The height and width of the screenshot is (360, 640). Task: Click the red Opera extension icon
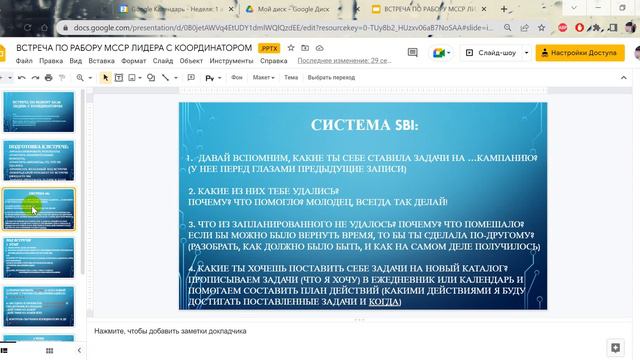tap(579, 28)
